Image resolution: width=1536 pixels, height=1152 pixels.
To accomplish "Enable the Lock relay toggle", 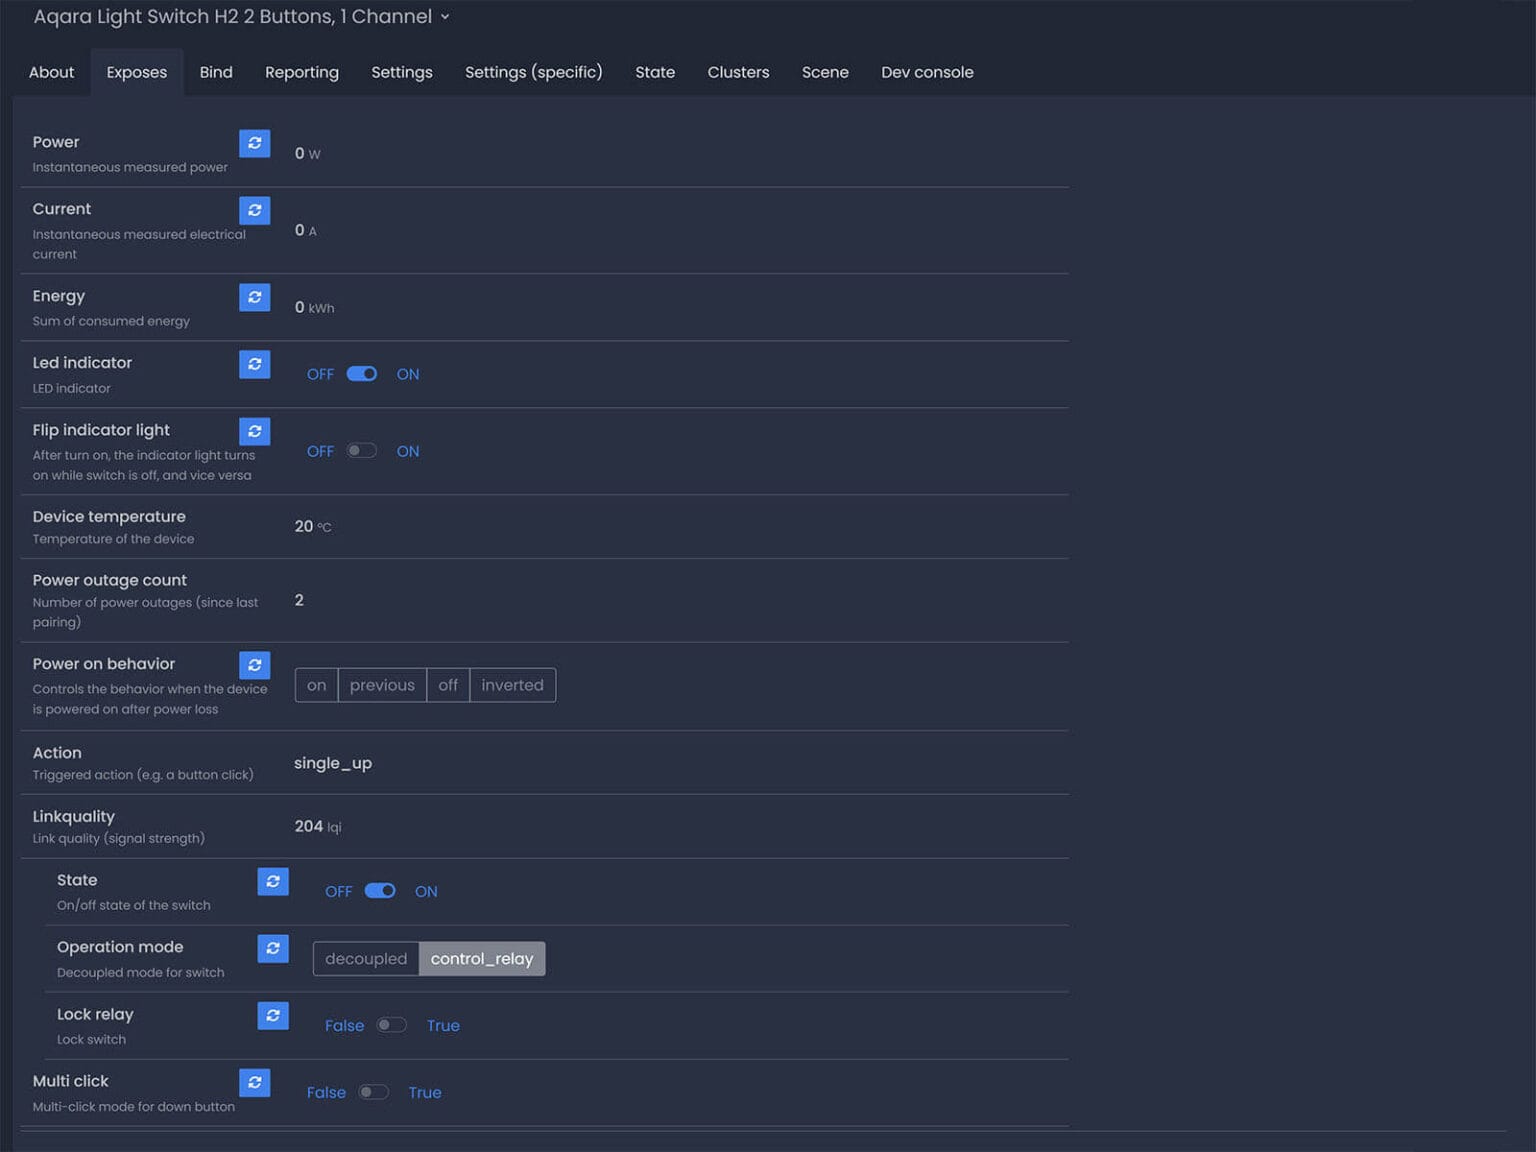I will [x=391, y=1025].
